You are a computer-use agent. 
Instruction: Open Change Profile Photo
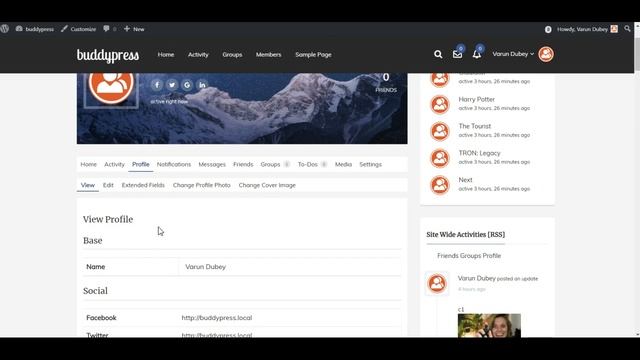pos(202,185)
